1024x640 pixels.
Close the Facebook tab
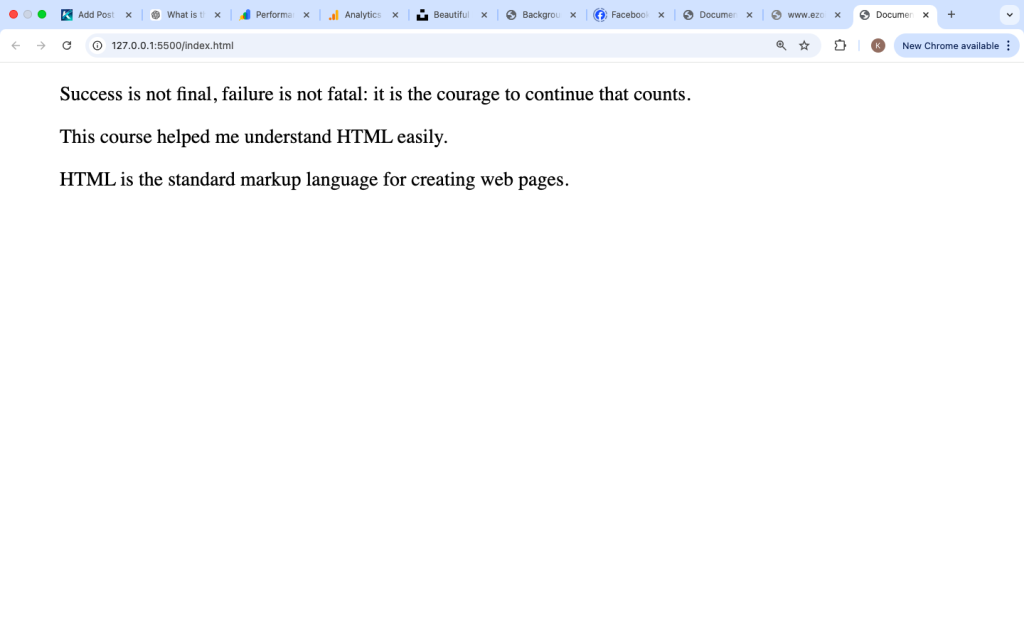point(661,14)
